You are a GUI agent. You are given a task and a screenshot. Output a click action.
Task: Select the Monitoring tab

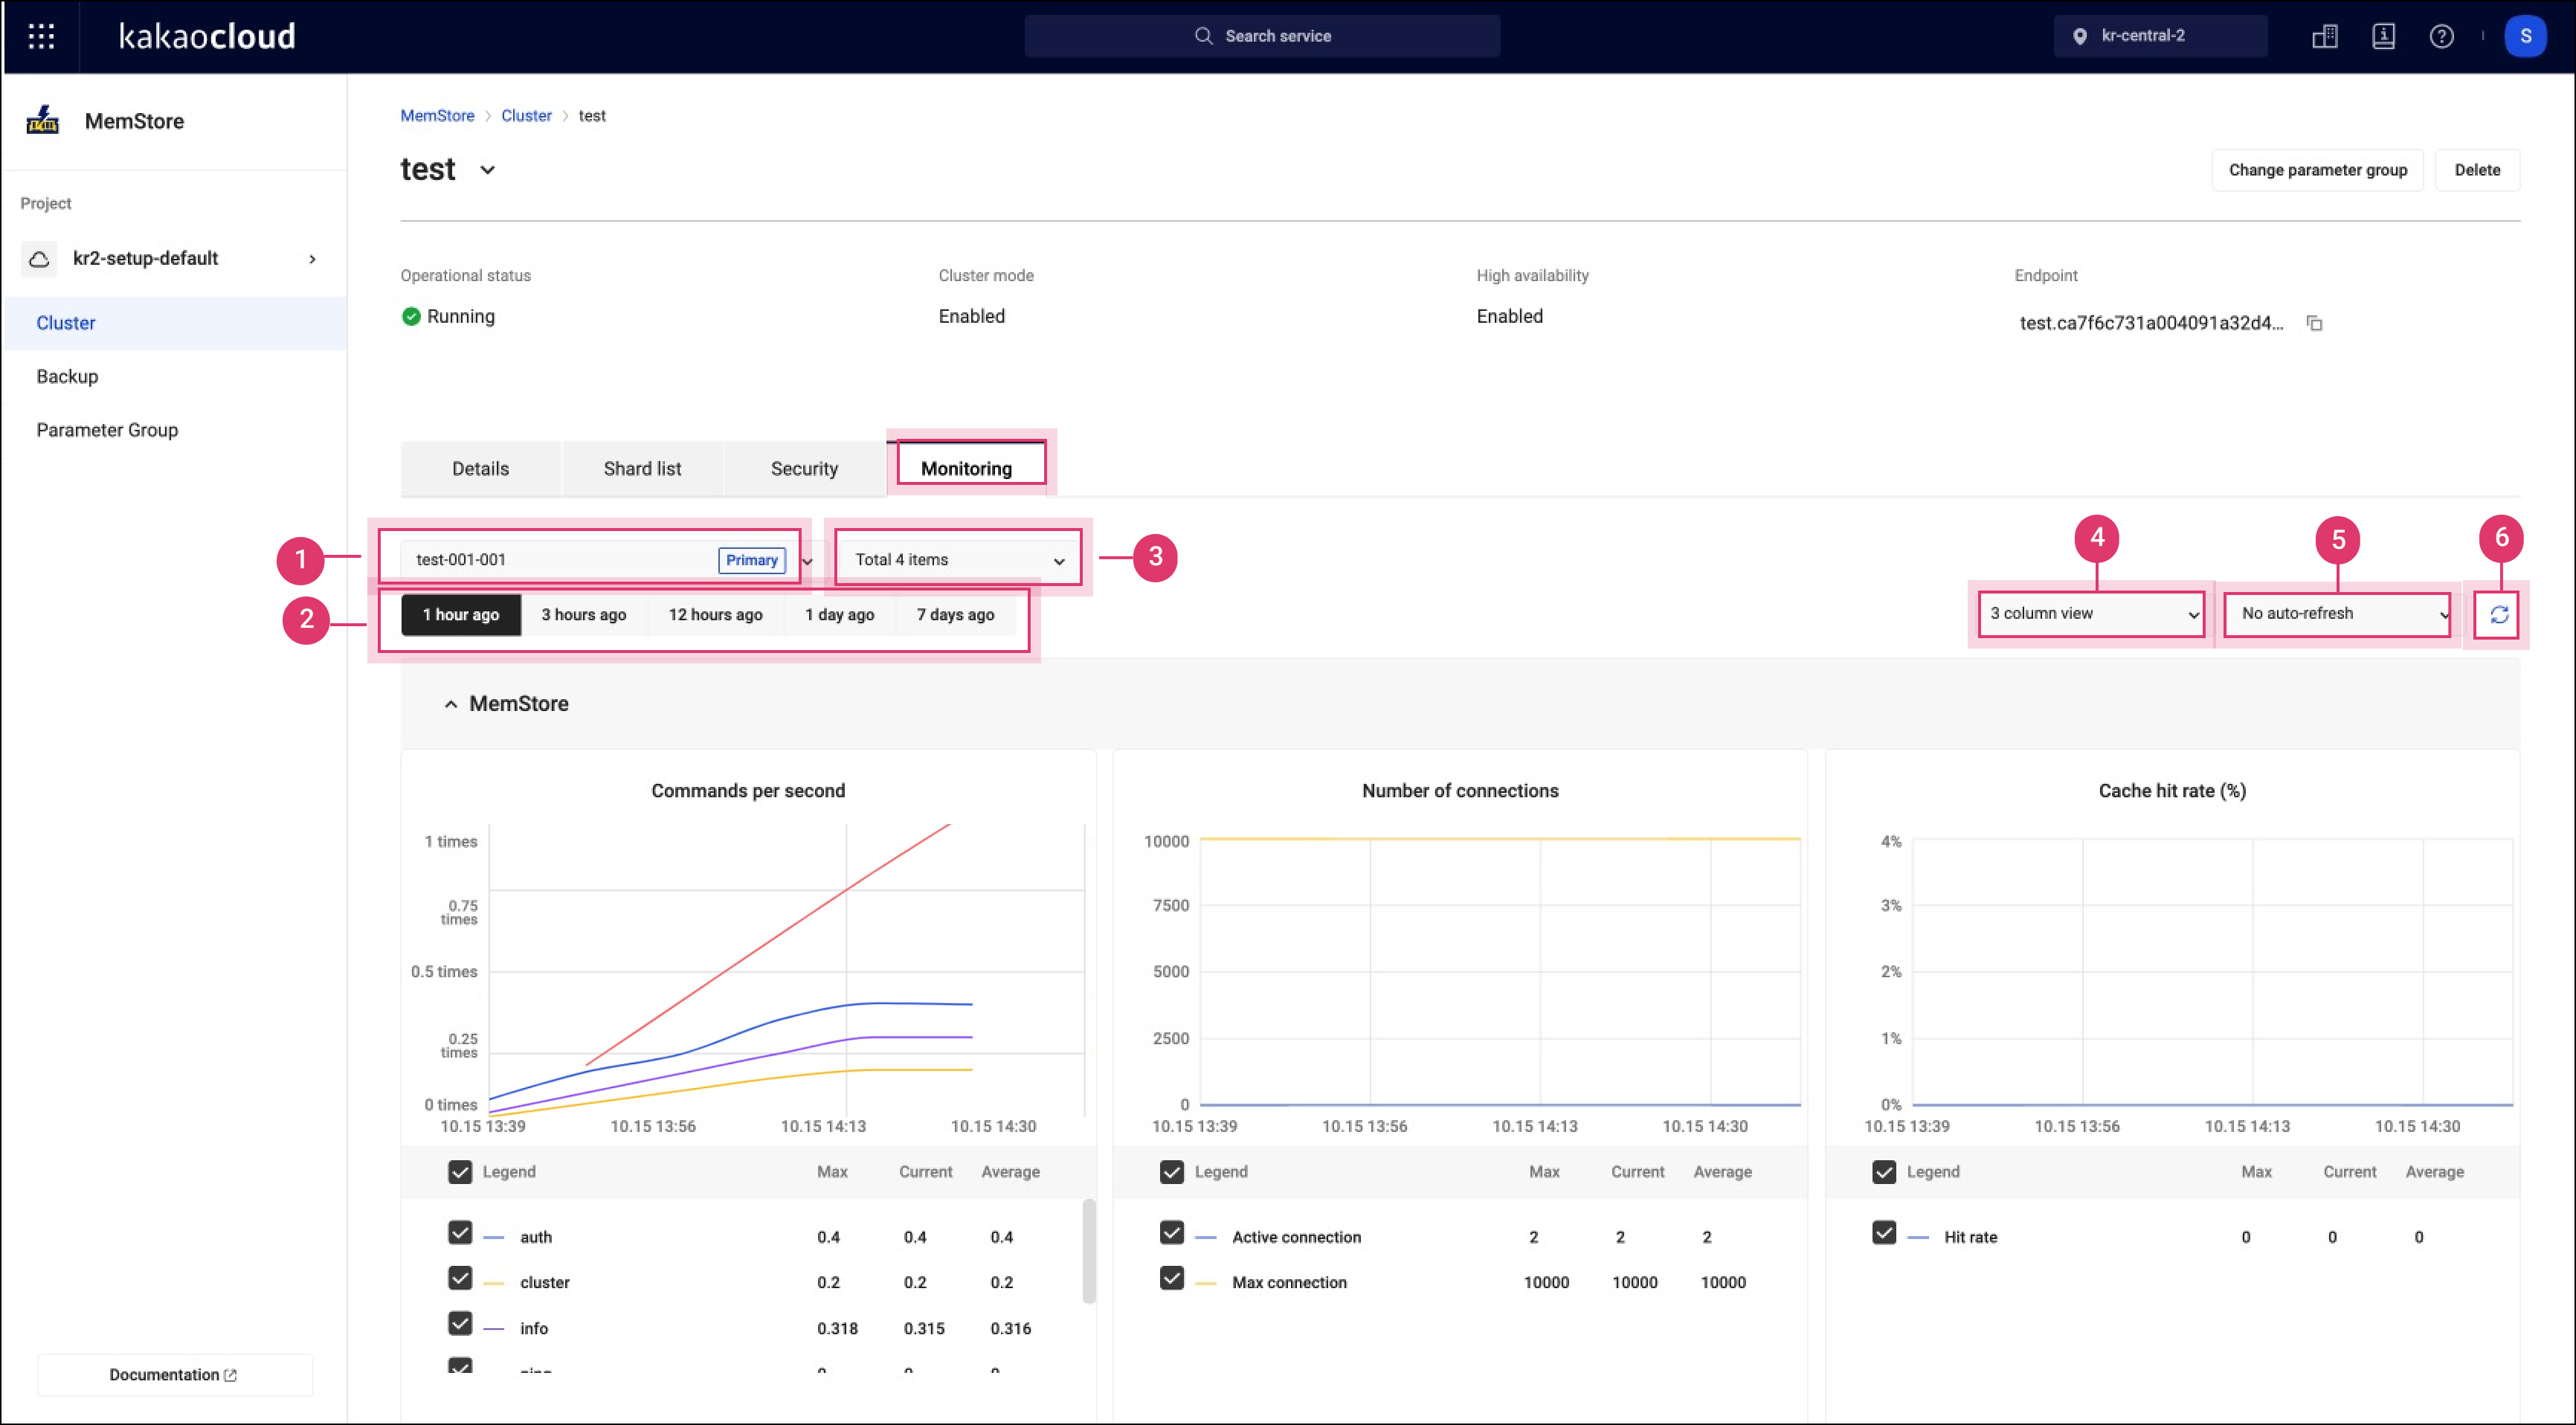click(x=966, y=469)
